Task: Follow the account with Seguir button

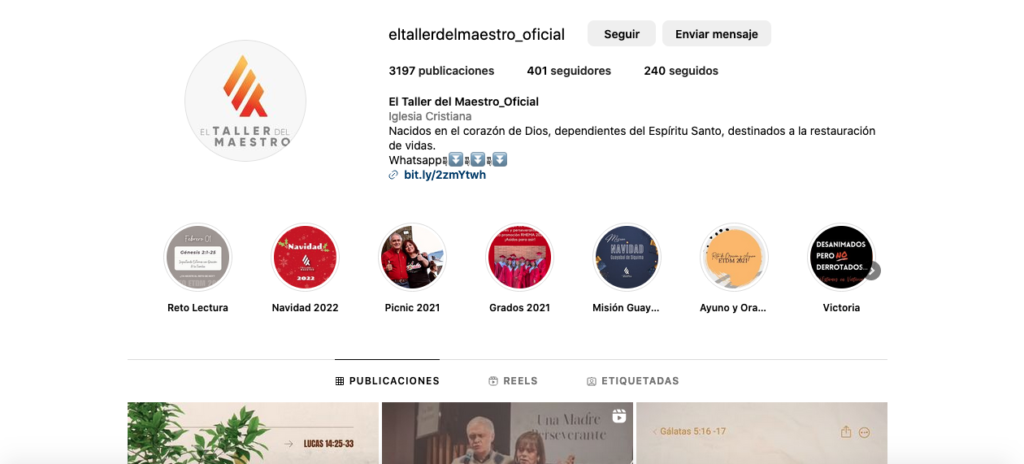Action: [x=621, y=34]
